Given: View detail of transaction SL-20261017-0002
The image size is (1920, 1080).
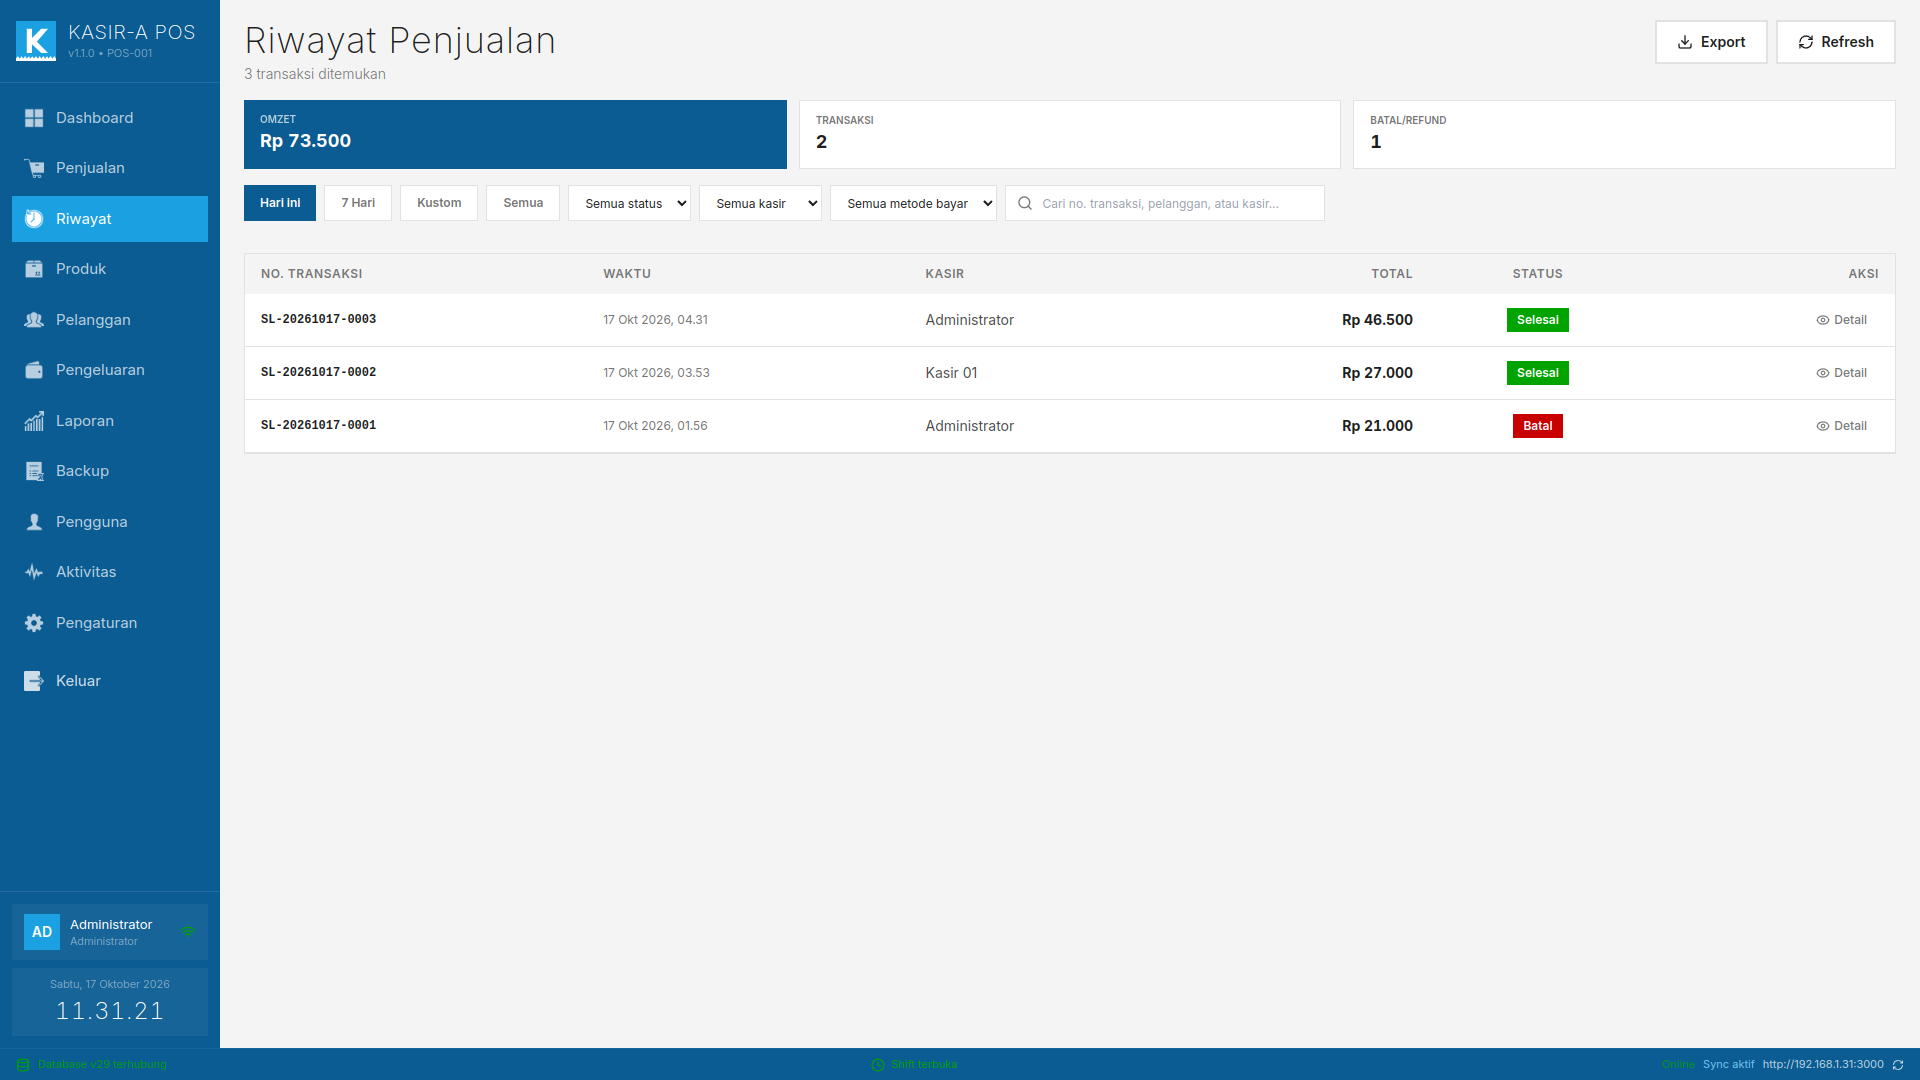Looking at the screenshot, I should click(1842, 373).
